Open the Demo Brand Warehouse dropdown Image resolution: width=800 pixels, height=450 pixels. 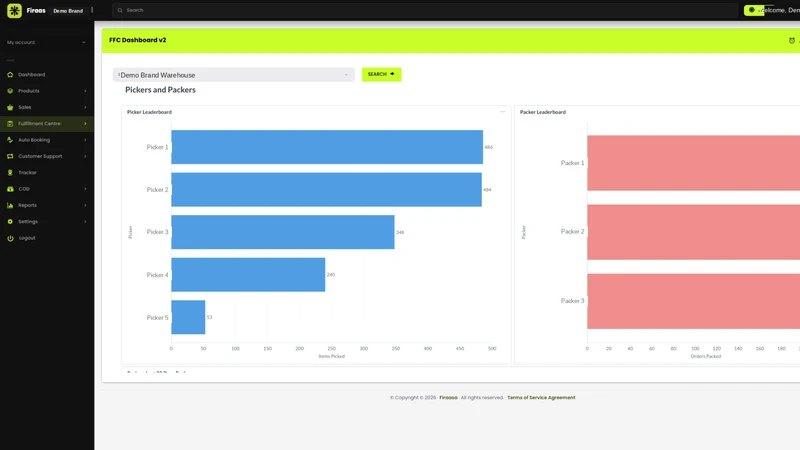tap(234, 75)
